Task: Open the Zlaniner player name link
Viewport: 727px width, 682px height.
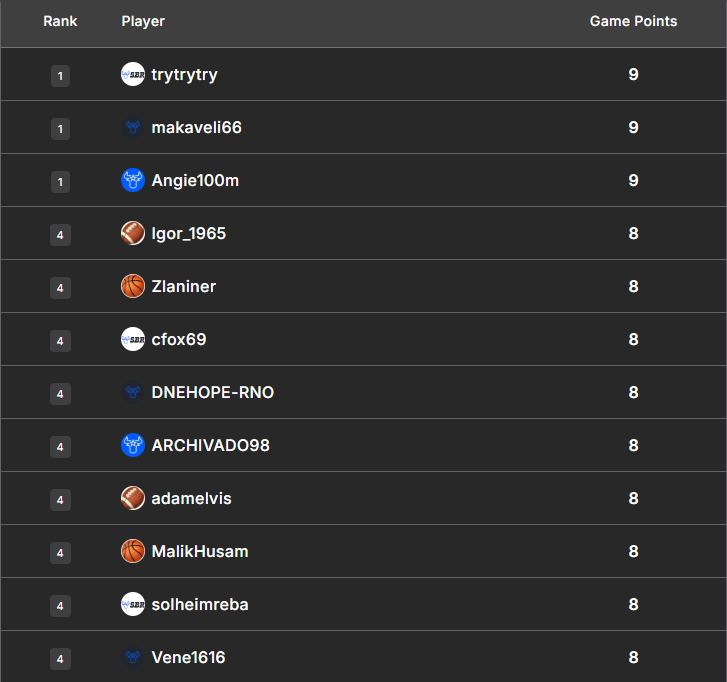Action: (x=183, y=287)
